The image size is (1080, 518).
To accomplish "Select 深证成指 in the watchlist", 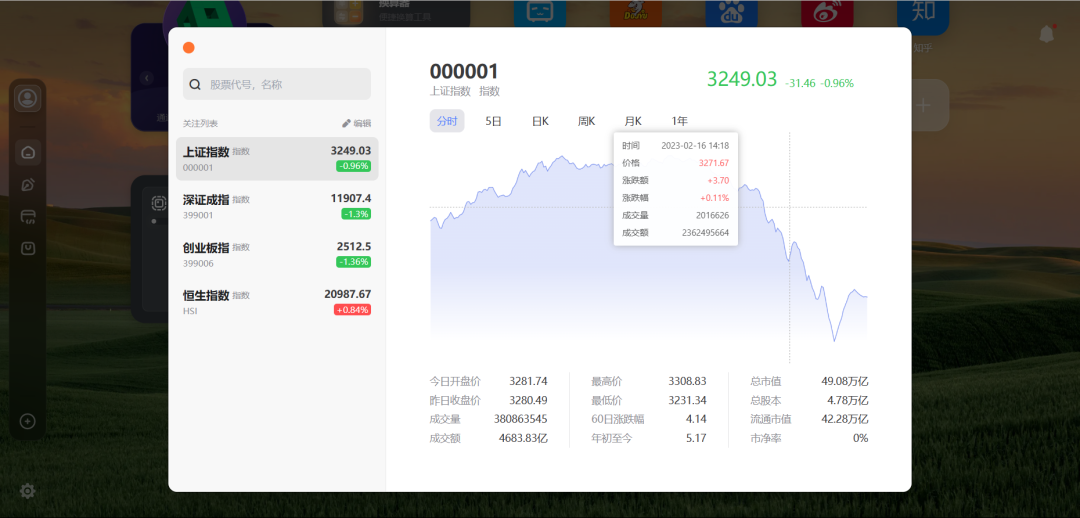I will [x=277, y=206].
